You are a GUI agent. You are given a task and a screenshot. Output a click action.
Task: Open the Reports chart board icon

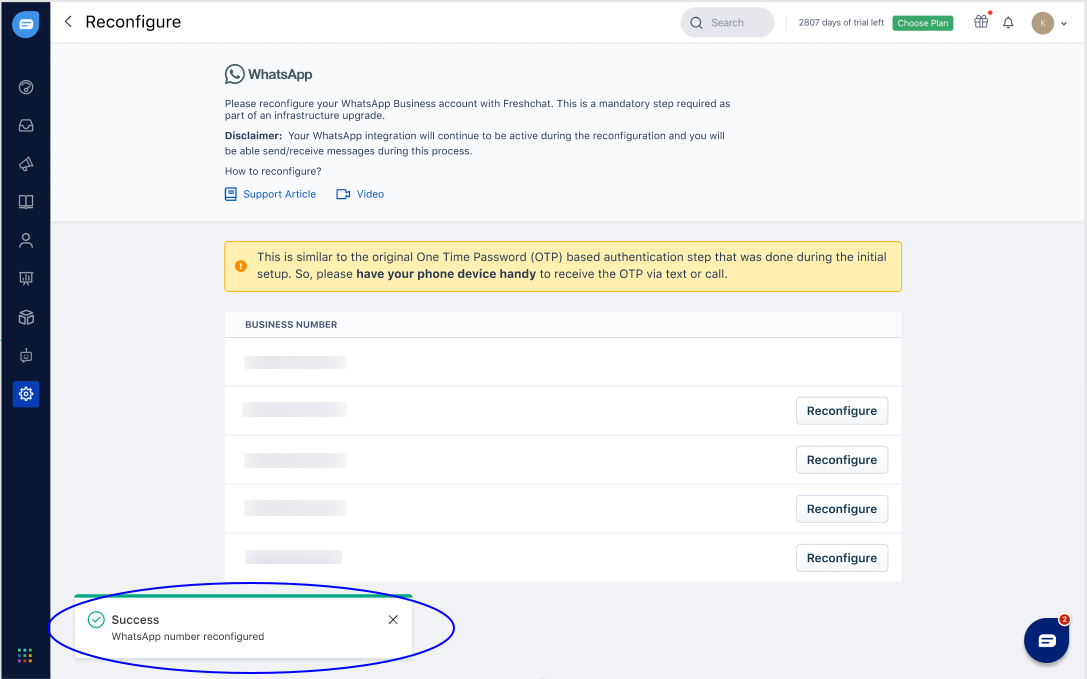[26, 279]
